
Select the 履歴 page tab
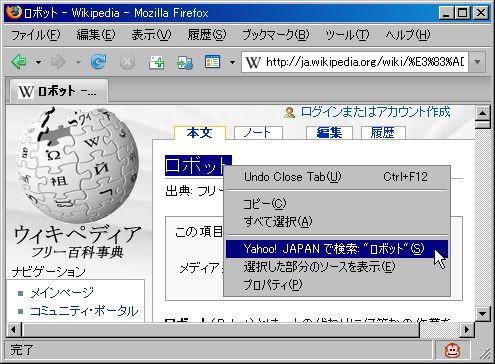click(x=383, y=133)
